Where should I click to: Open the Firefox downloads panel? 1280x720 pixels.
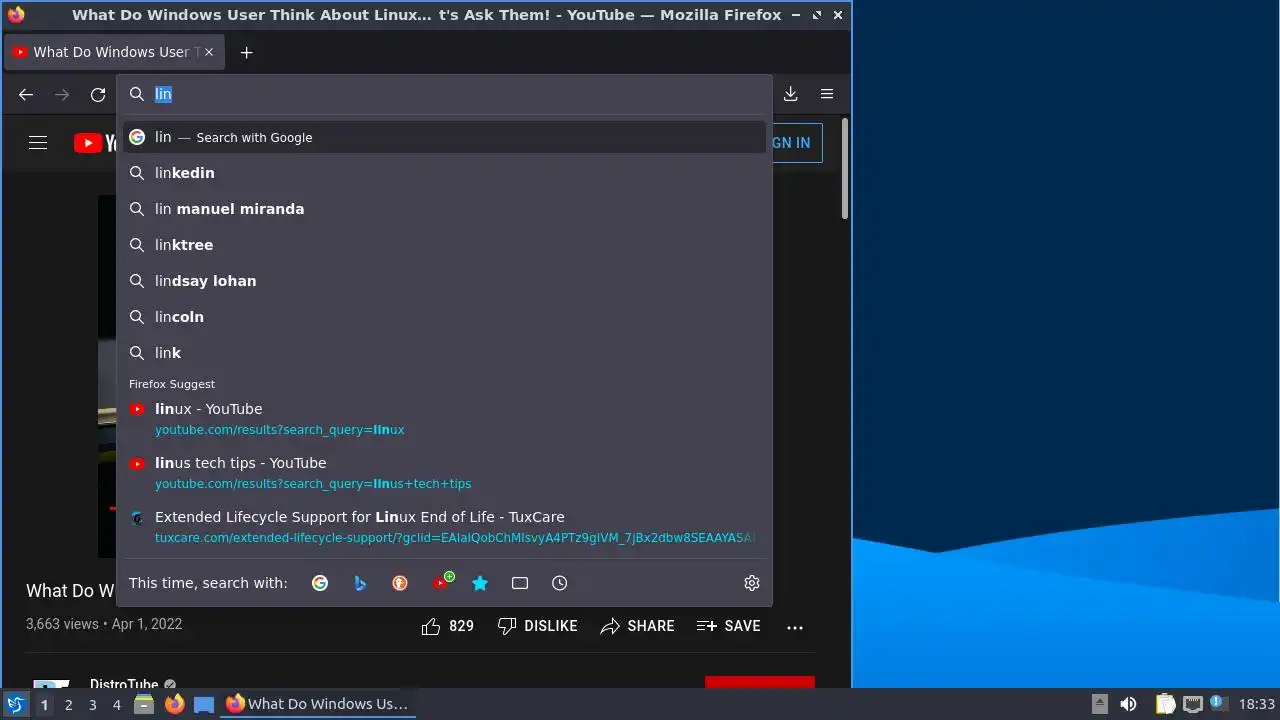(x=790, y=94)
